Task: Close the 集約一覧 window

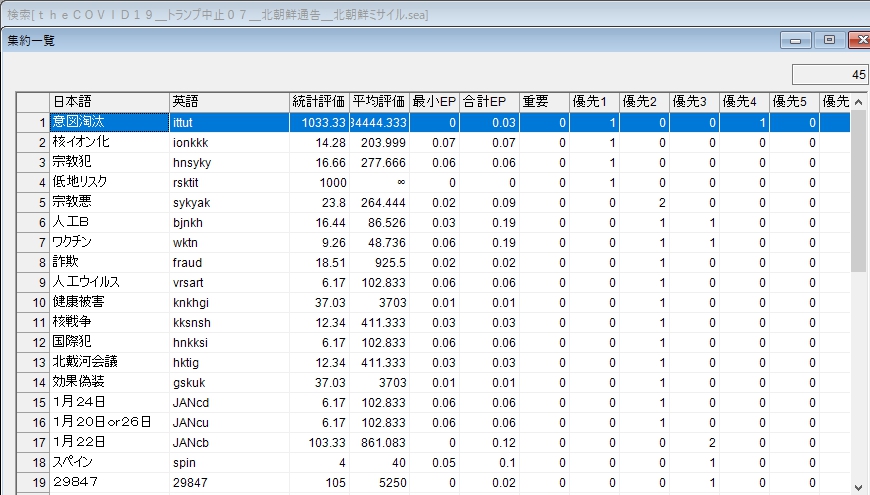Action: click(x=859, y=40)
